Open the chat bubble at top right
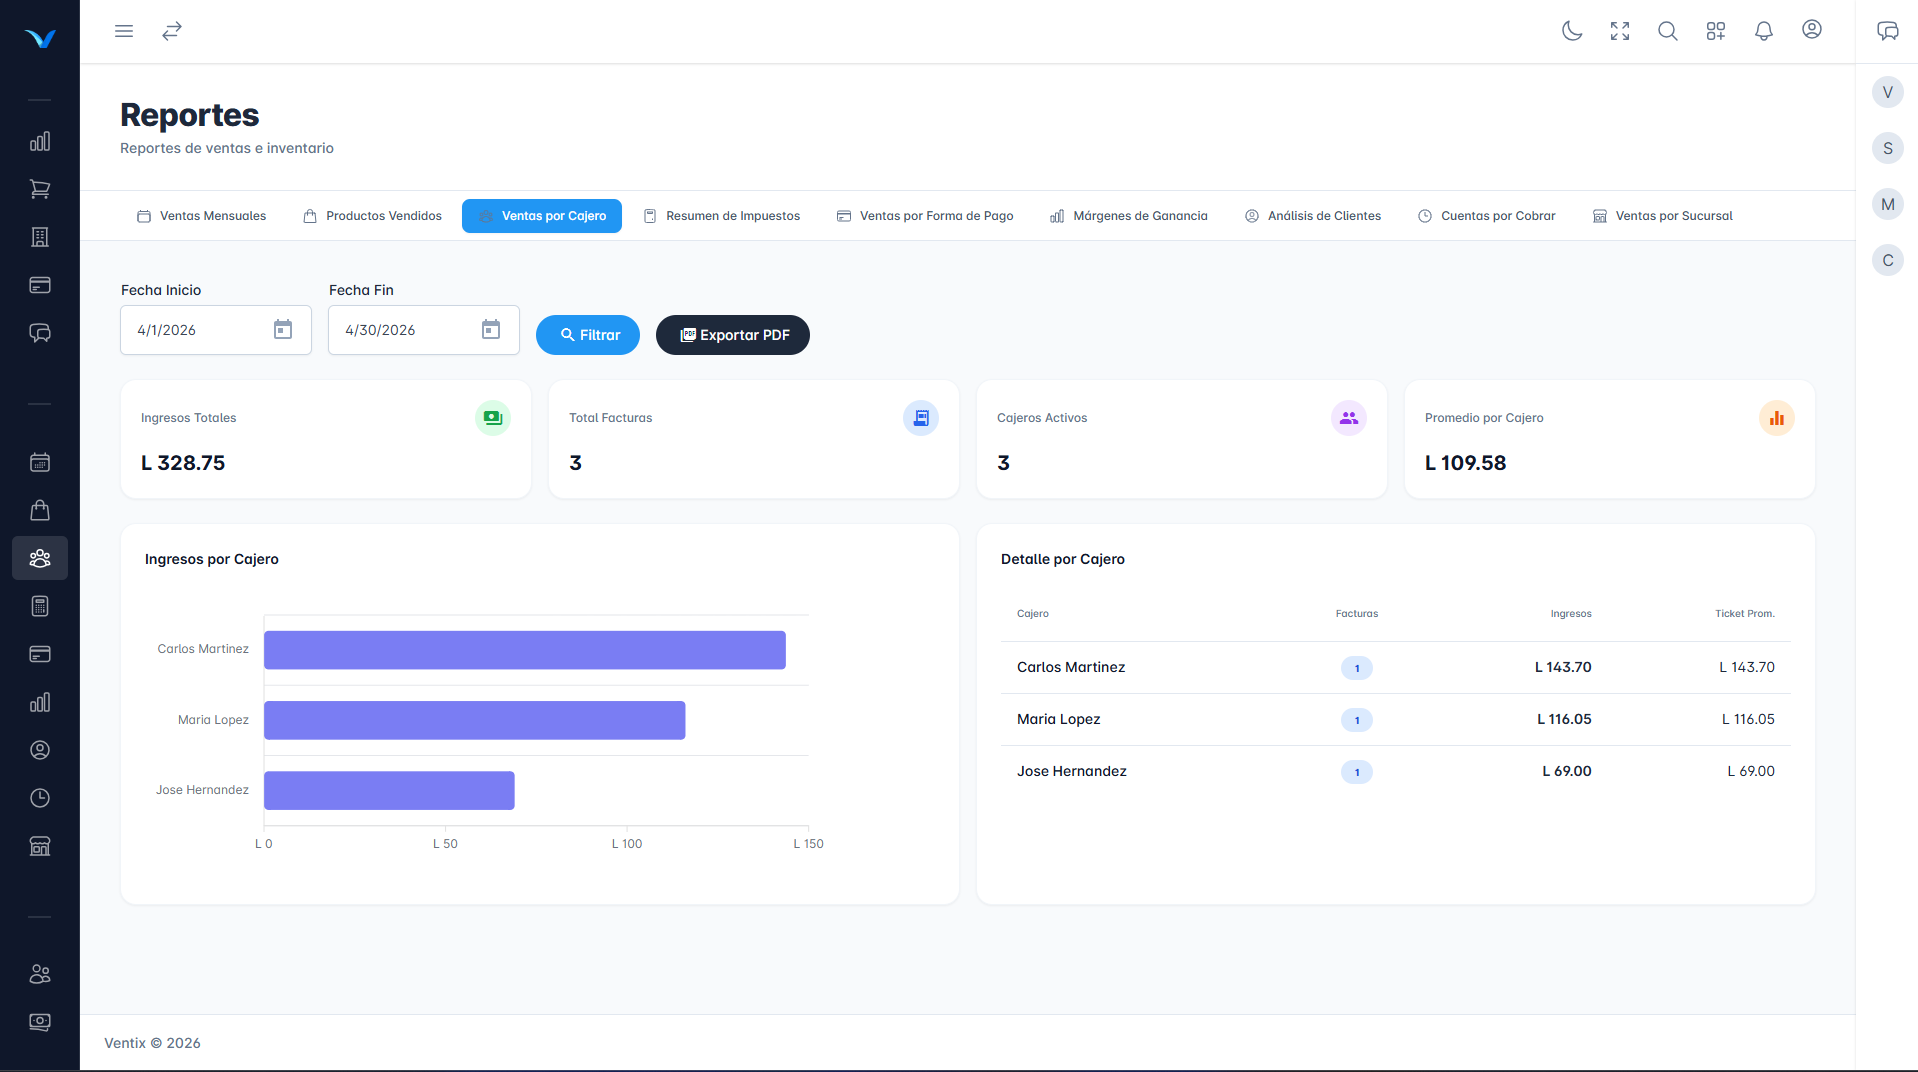 [1888, 31]
